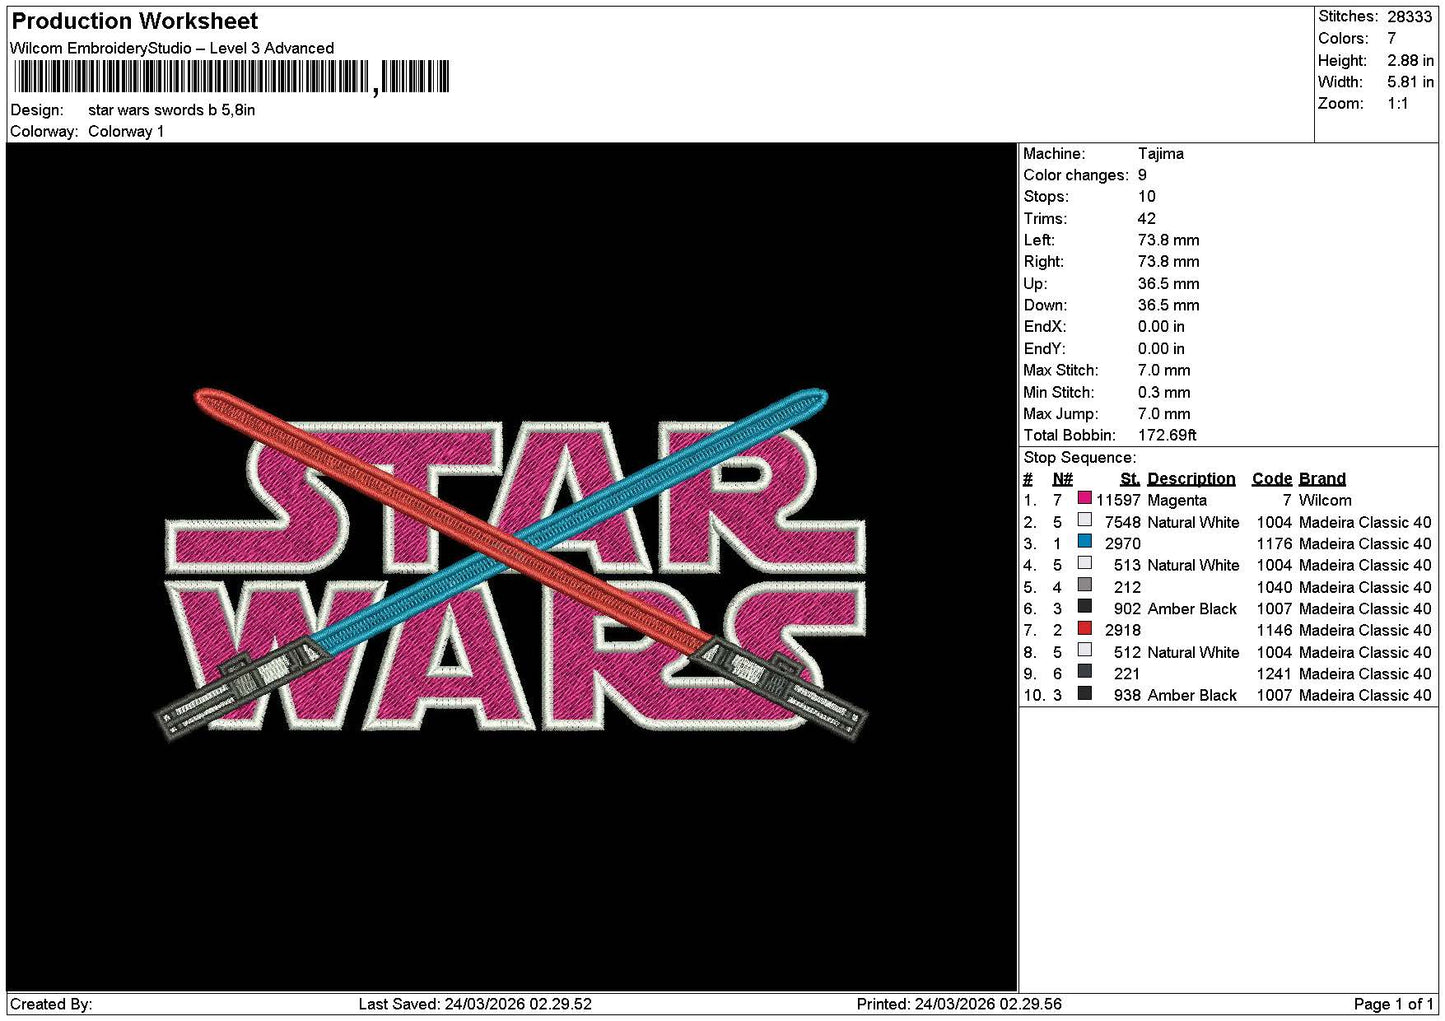
Task: Click the 'St.' column header
Action: pyautogui.click(x=1130, y=479)
